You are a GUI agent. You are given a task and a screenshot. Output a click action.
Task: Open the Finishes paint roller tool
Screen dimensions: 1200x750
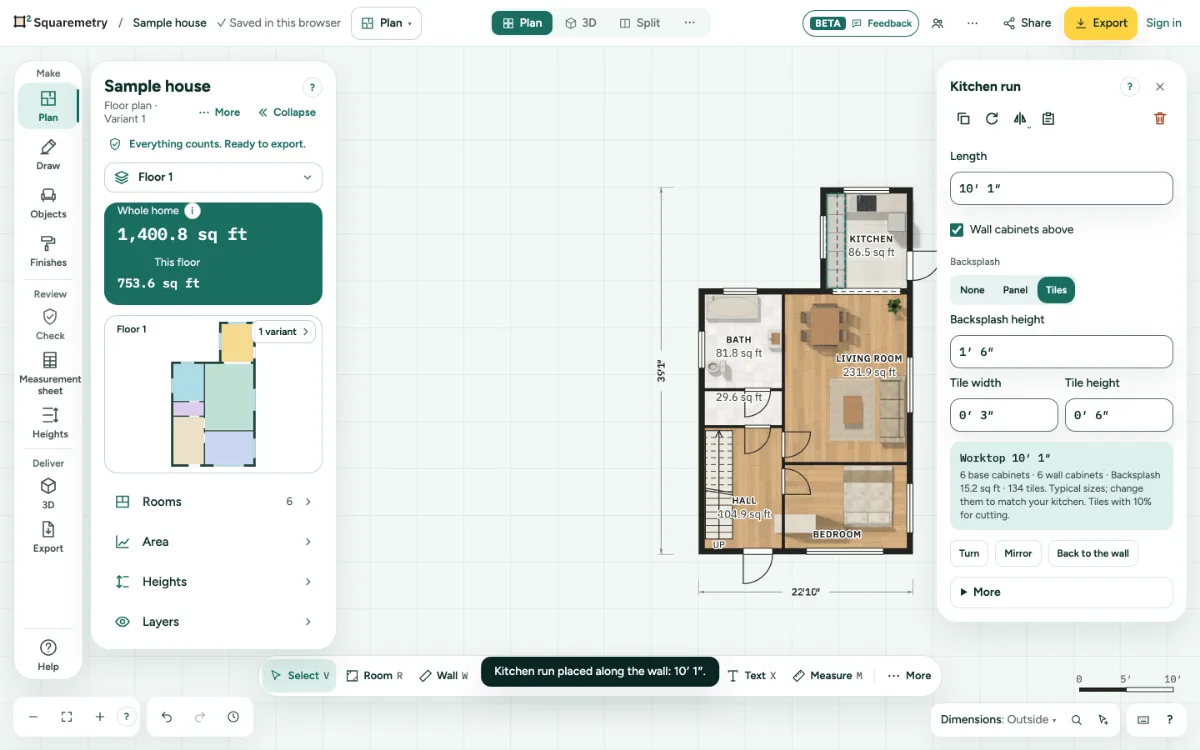[48, 251]
